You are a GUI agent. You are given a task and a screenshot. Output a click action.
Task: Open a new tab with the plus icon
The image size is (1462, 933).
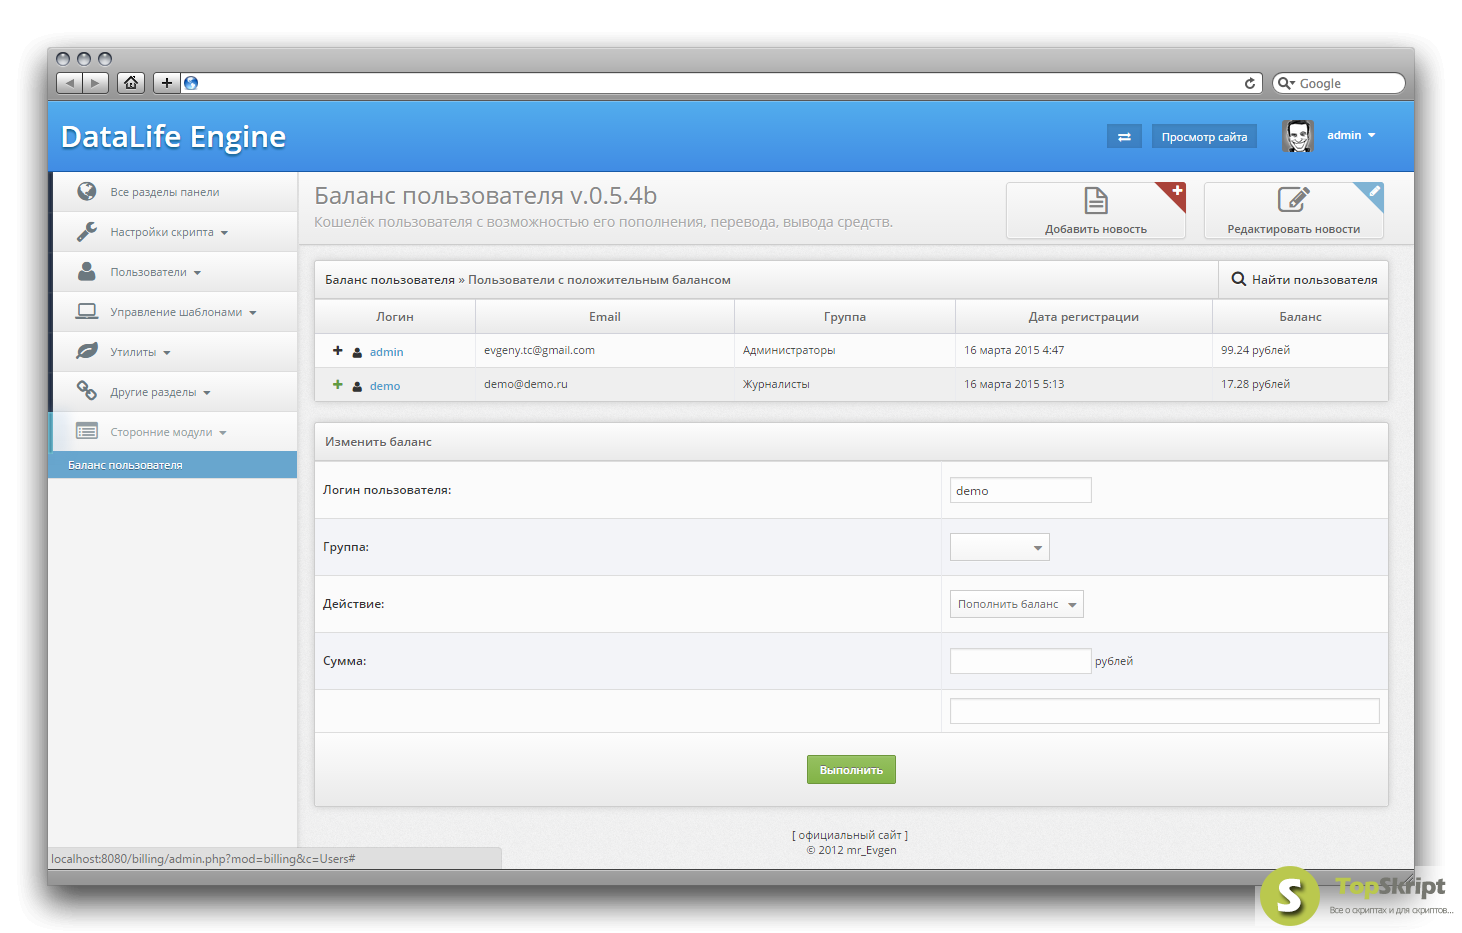click(x=167, y=83)
